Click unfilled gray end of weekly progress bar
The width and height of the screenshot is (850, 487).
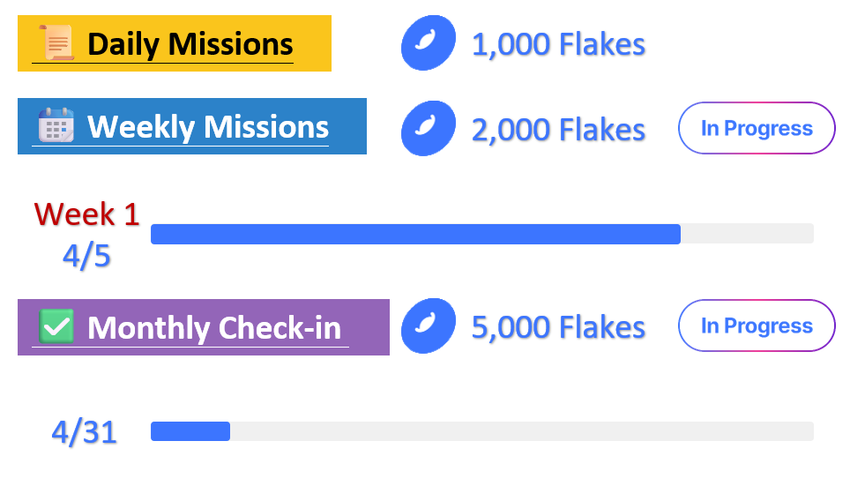747,234
